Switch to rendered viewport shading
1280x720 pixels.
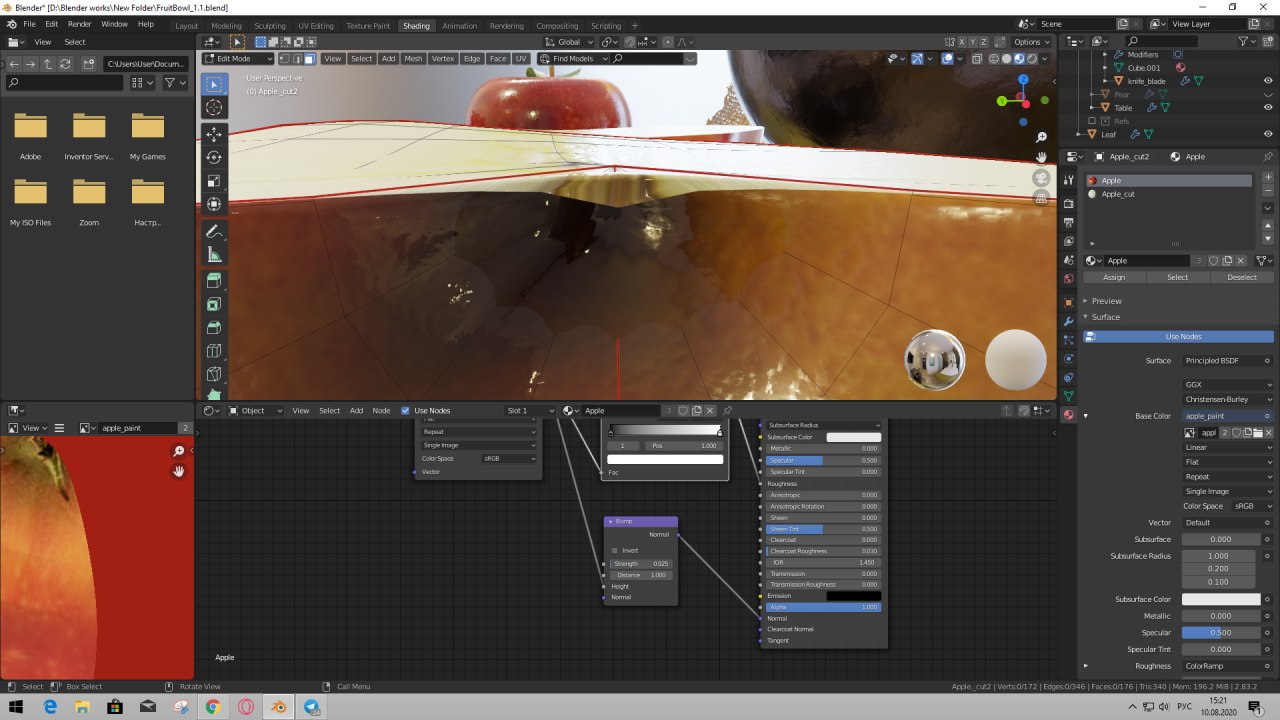(x=1032, y=59)
